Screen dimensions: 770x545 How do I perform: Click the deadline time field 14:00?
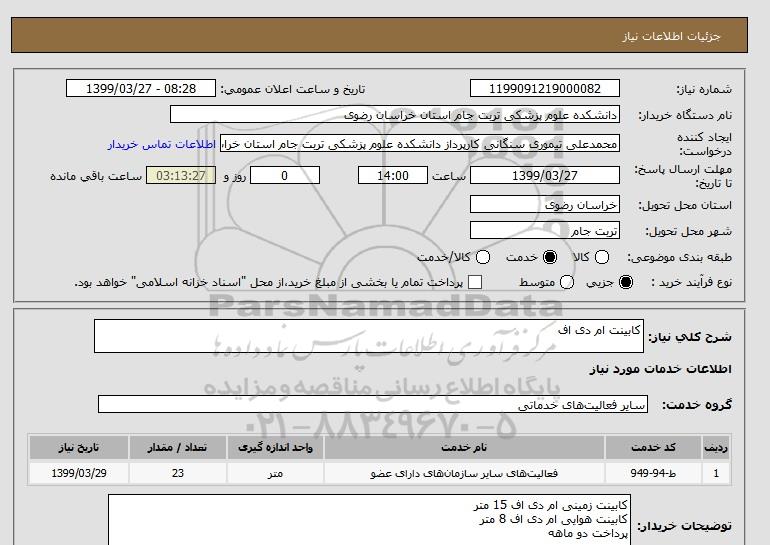click(x=393, y=175)
